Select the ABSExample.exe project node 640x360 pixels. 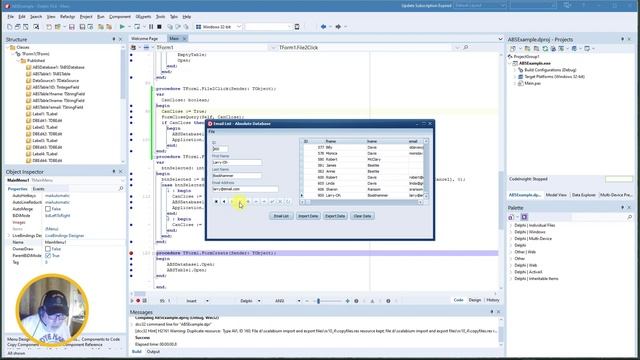(535, 63)
